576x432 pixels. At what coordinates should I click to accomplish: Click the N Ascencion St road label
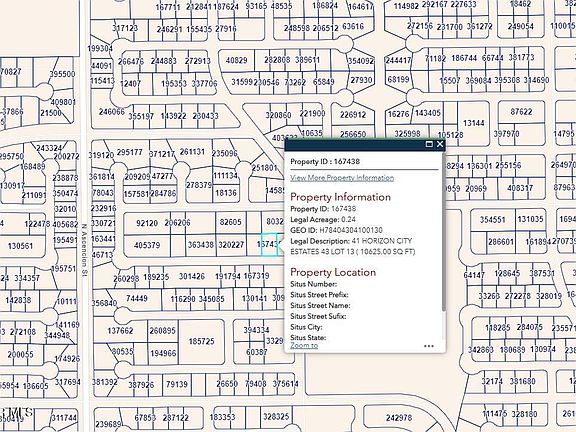tap(84, 250)
